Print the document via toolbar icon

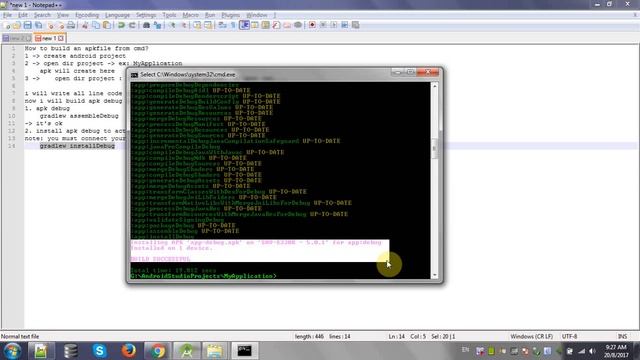tap(71, 25)
